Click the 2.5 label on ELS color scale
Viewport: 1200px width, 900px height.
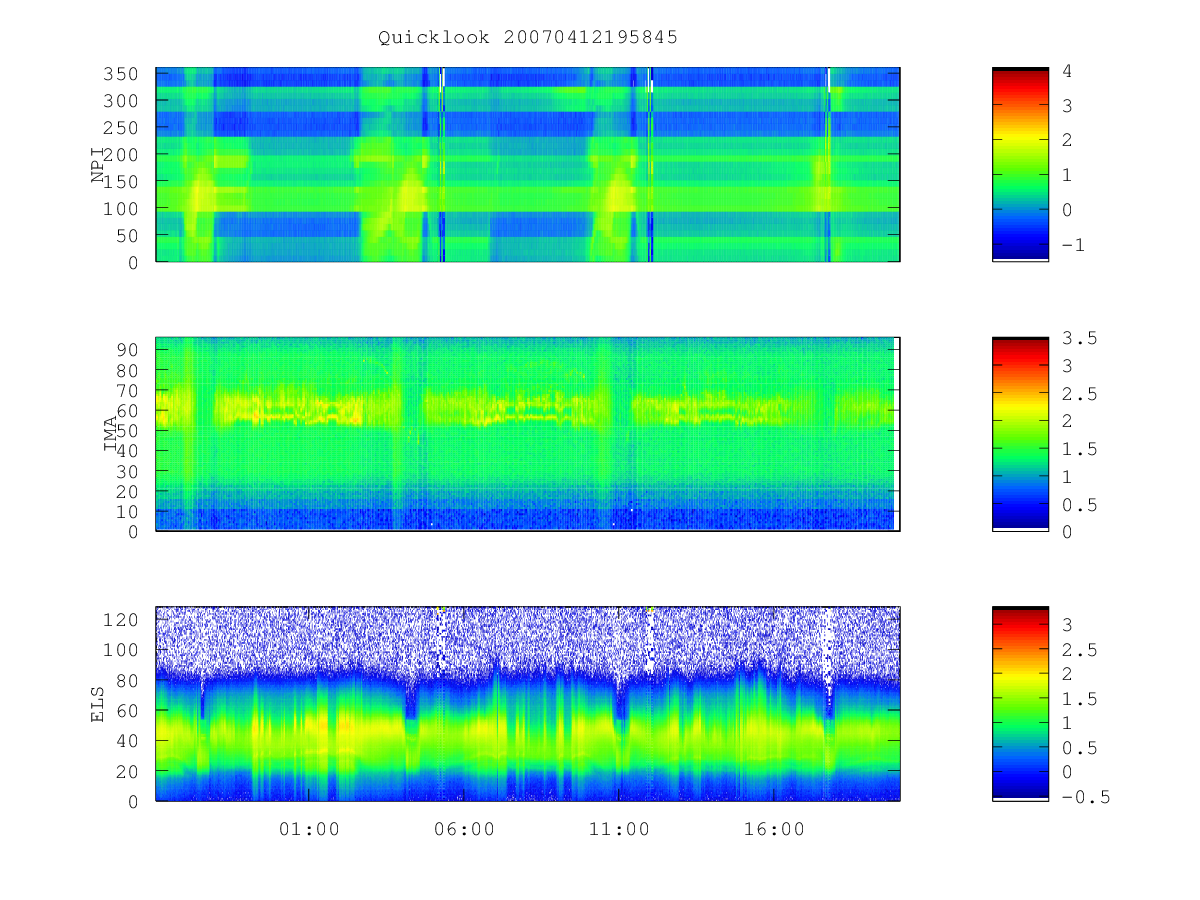coord(1078,650)
